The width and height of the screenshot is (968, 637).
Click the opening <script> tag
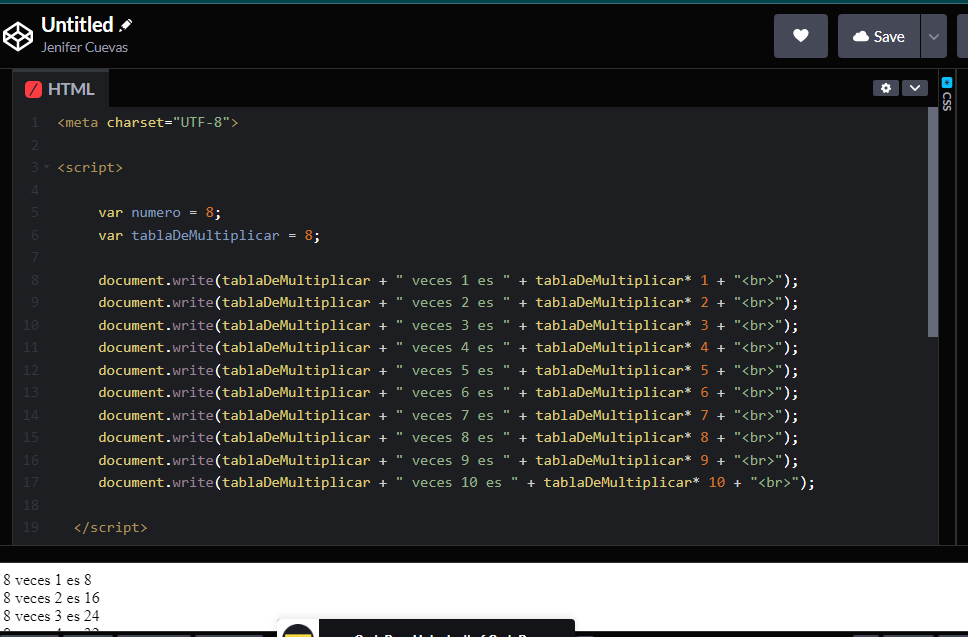point(90,167)
